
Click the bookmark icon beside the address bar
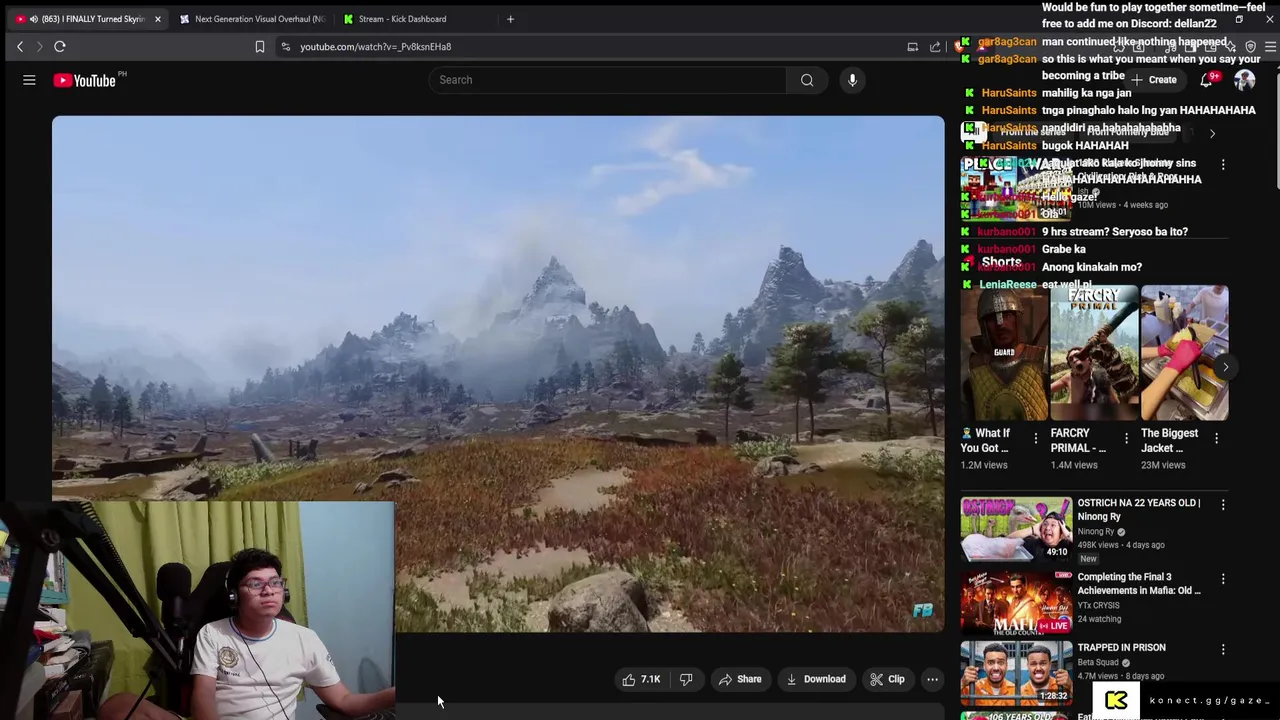pyautogui.click(x=260, y=46)
